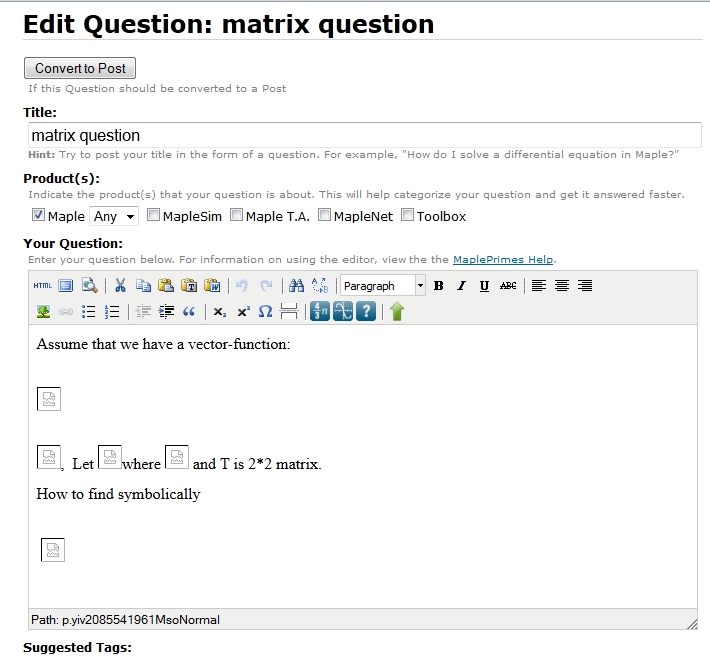Screen dimensions: 710x658
Task: Open the Maple math equation editor icon
Action: (320, 312)
